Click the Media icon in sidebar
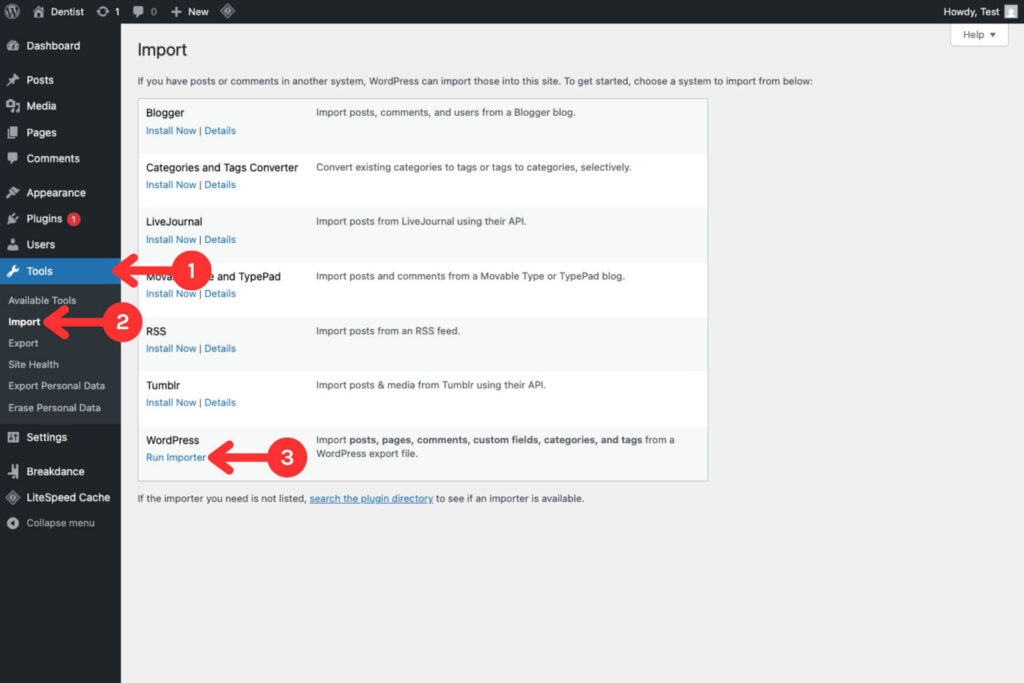The image size is (1024, 683). click(12, 106)
